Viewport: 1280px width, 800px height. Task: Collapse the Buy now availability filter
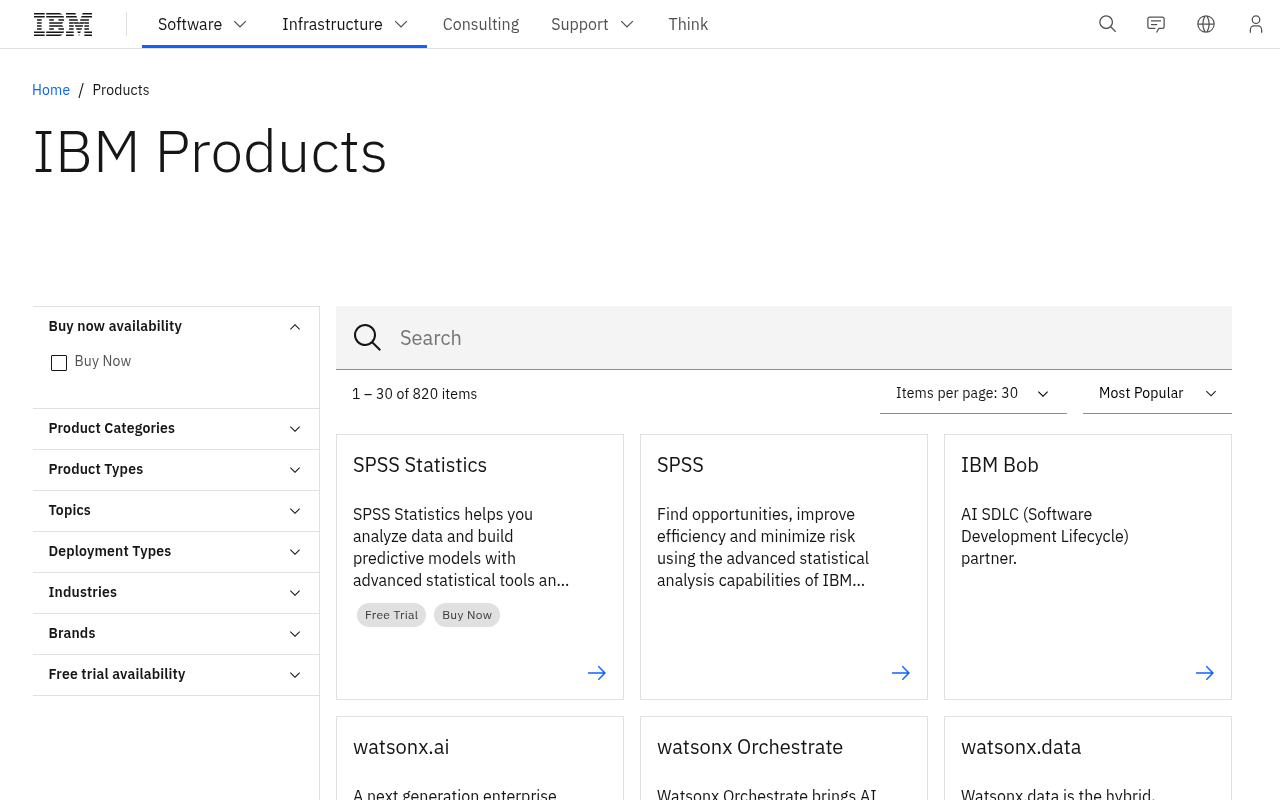coord(176,326)
